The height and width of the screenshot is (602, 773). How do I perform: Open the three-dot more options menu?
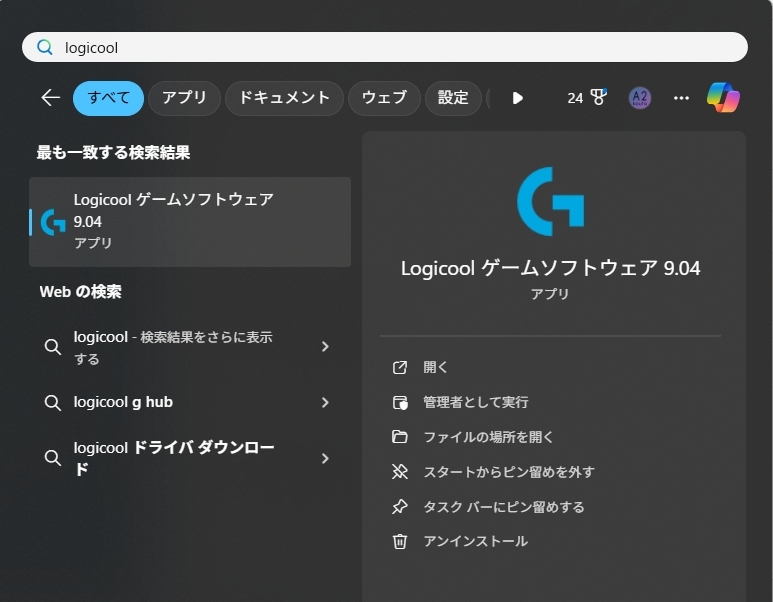click(681, 98)
